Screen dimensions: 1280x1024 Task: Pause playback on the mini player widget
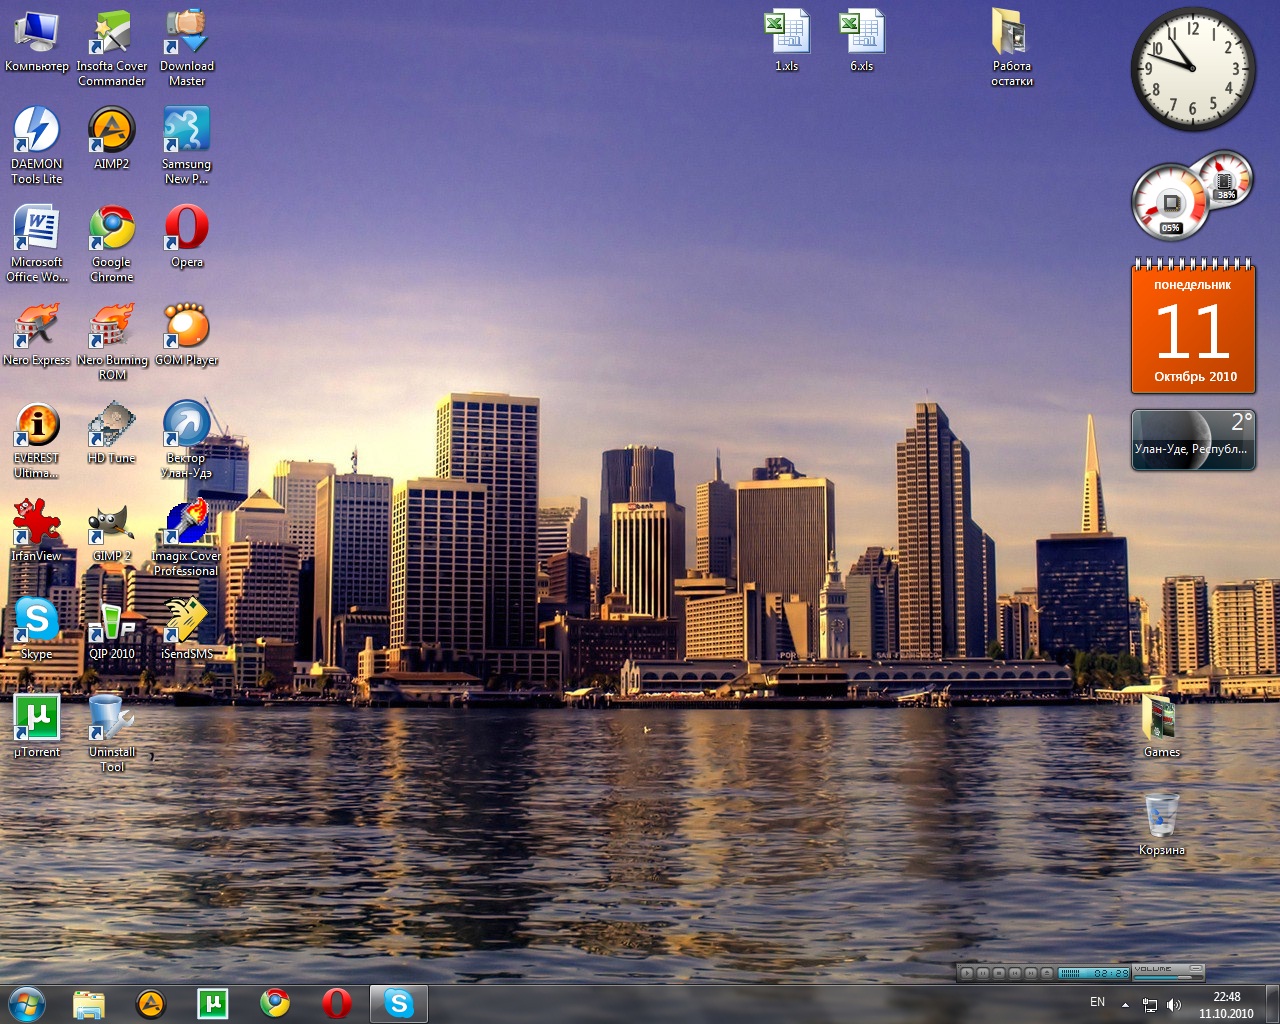tap(983, 973)
